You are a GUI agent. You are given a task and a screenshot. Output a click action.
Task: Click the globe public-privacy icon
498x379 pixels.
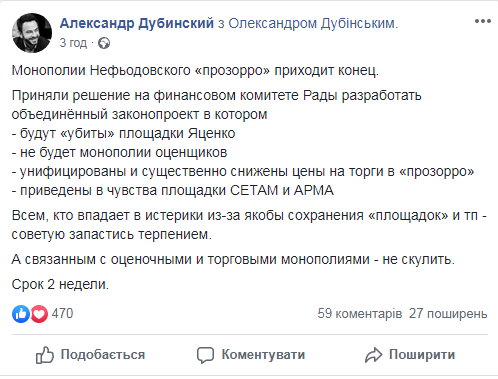tap(104, 43)
